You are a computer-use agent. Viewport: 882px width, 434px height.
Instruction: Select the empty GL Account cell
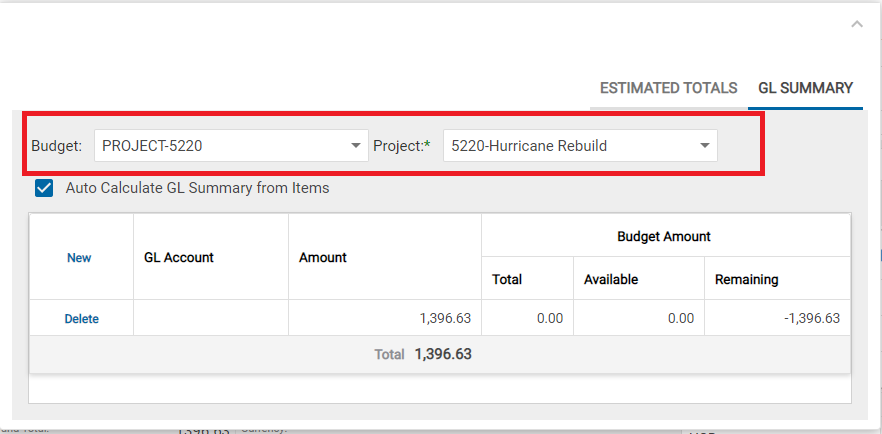(210, 319)
